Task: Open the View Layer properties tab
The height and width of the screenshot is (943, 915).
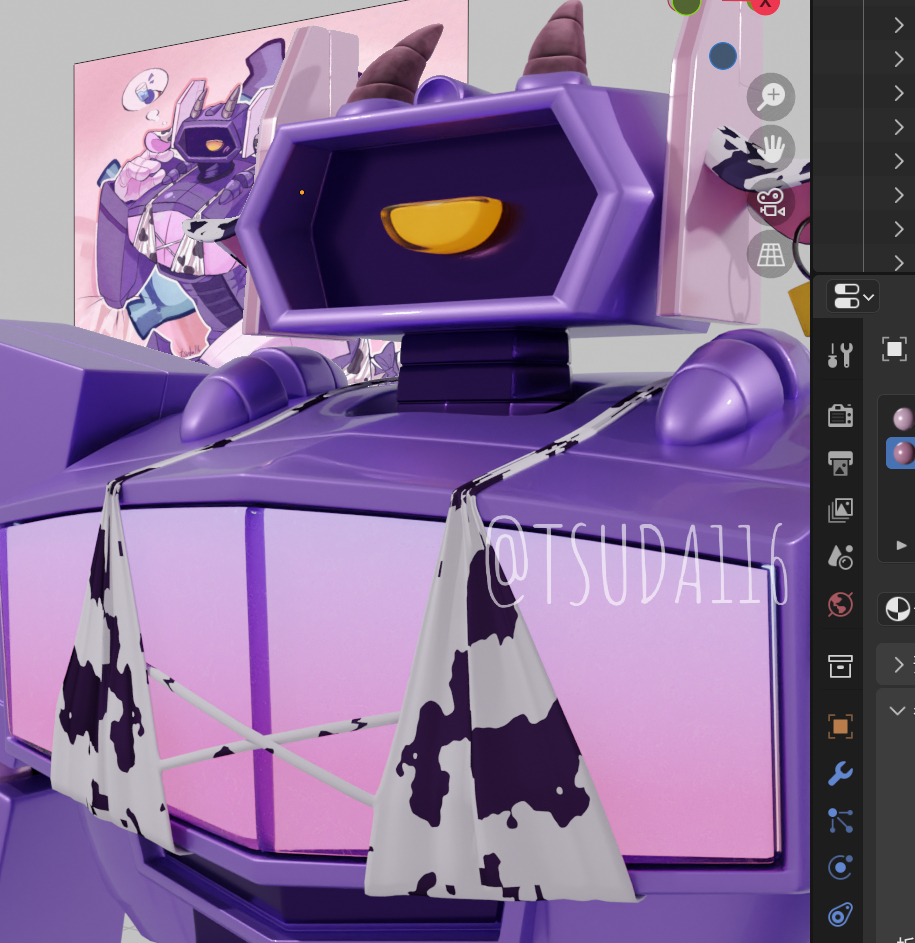Action: click(840, 510)
